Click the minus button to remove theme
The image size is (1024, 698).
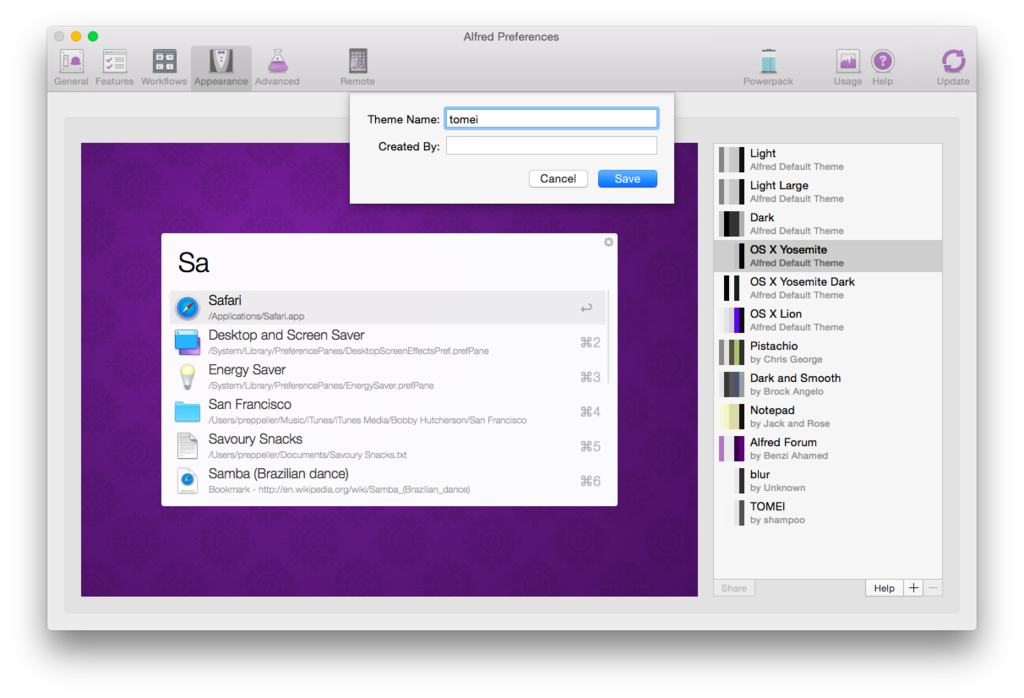pyautogui.click(x=933, y=588)
